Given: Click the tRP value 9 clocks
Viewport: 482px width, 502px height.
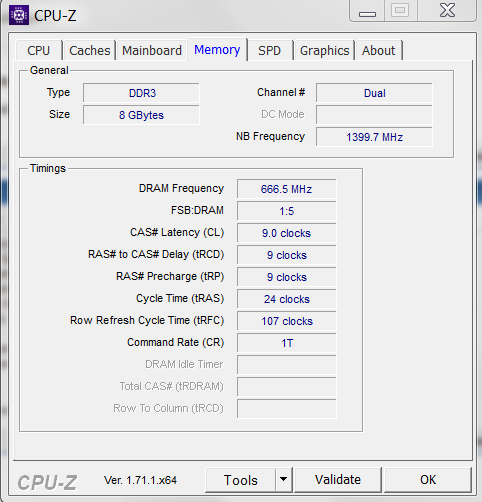Looking at the screenshot, I should 287,277.
